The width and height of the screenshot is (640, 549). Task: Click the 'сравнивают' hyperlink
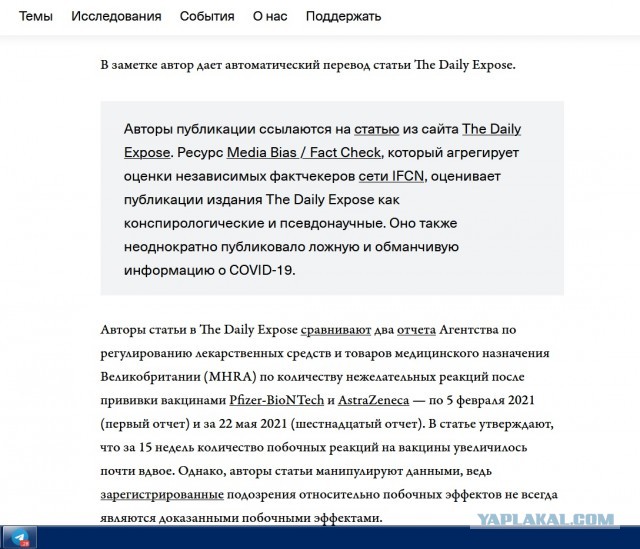point(336,330)
